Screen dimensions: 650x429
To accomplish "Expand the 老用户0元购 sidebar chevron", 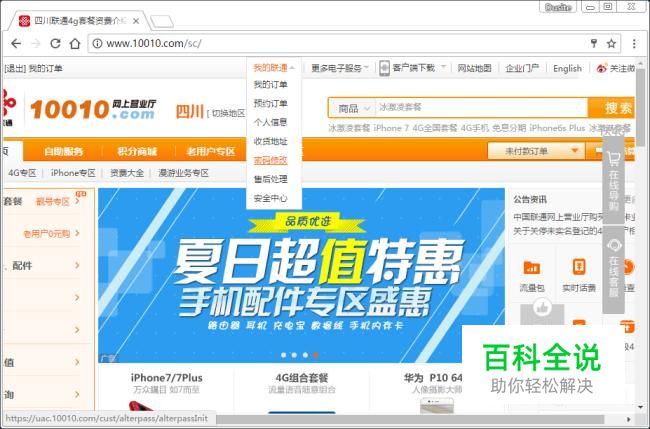I will [78, 233].
